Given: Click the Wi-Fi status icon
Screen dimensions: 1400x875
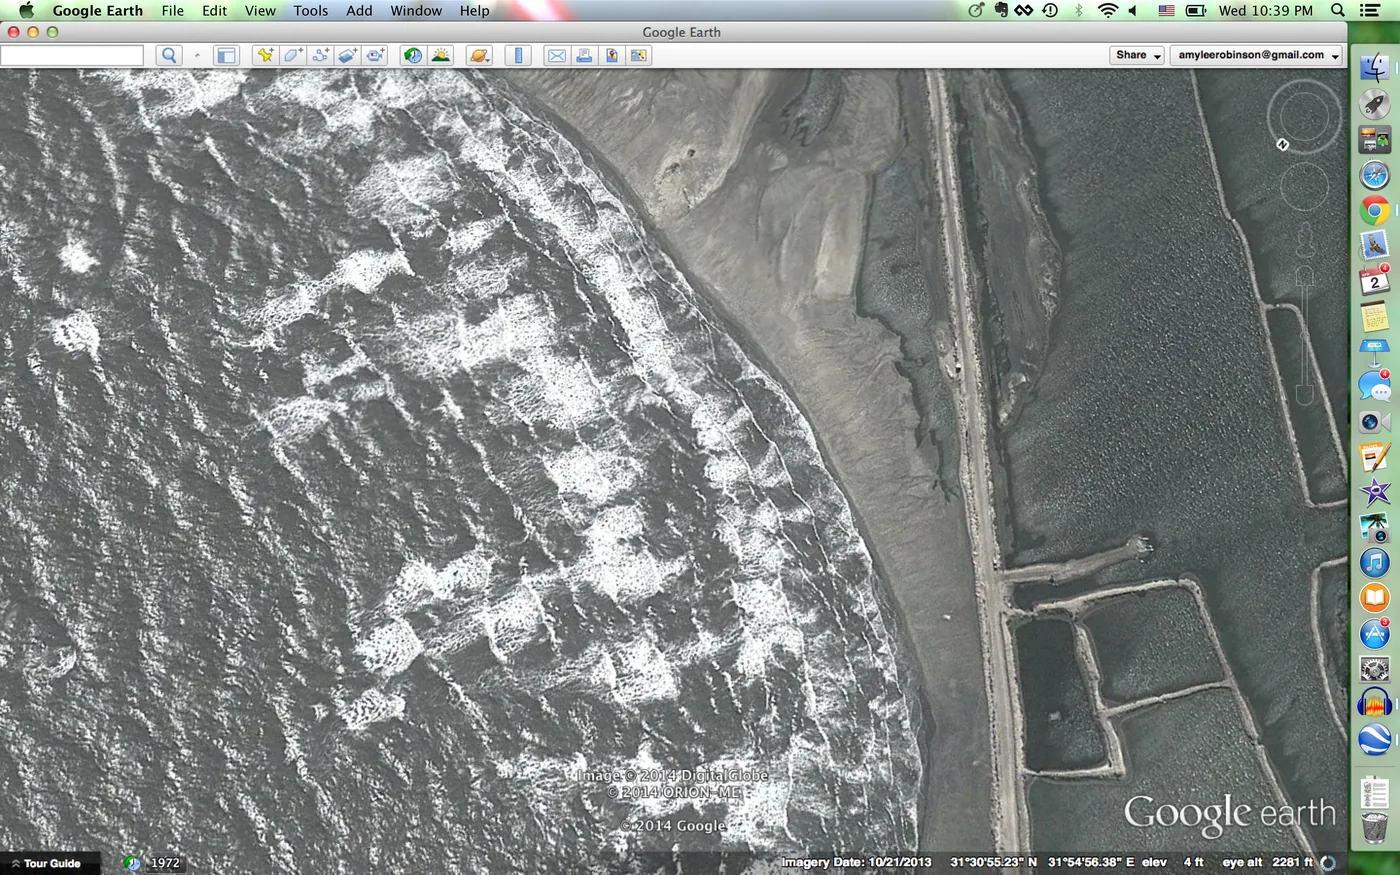Looking at the screenshot, I should click(1107, 10).
